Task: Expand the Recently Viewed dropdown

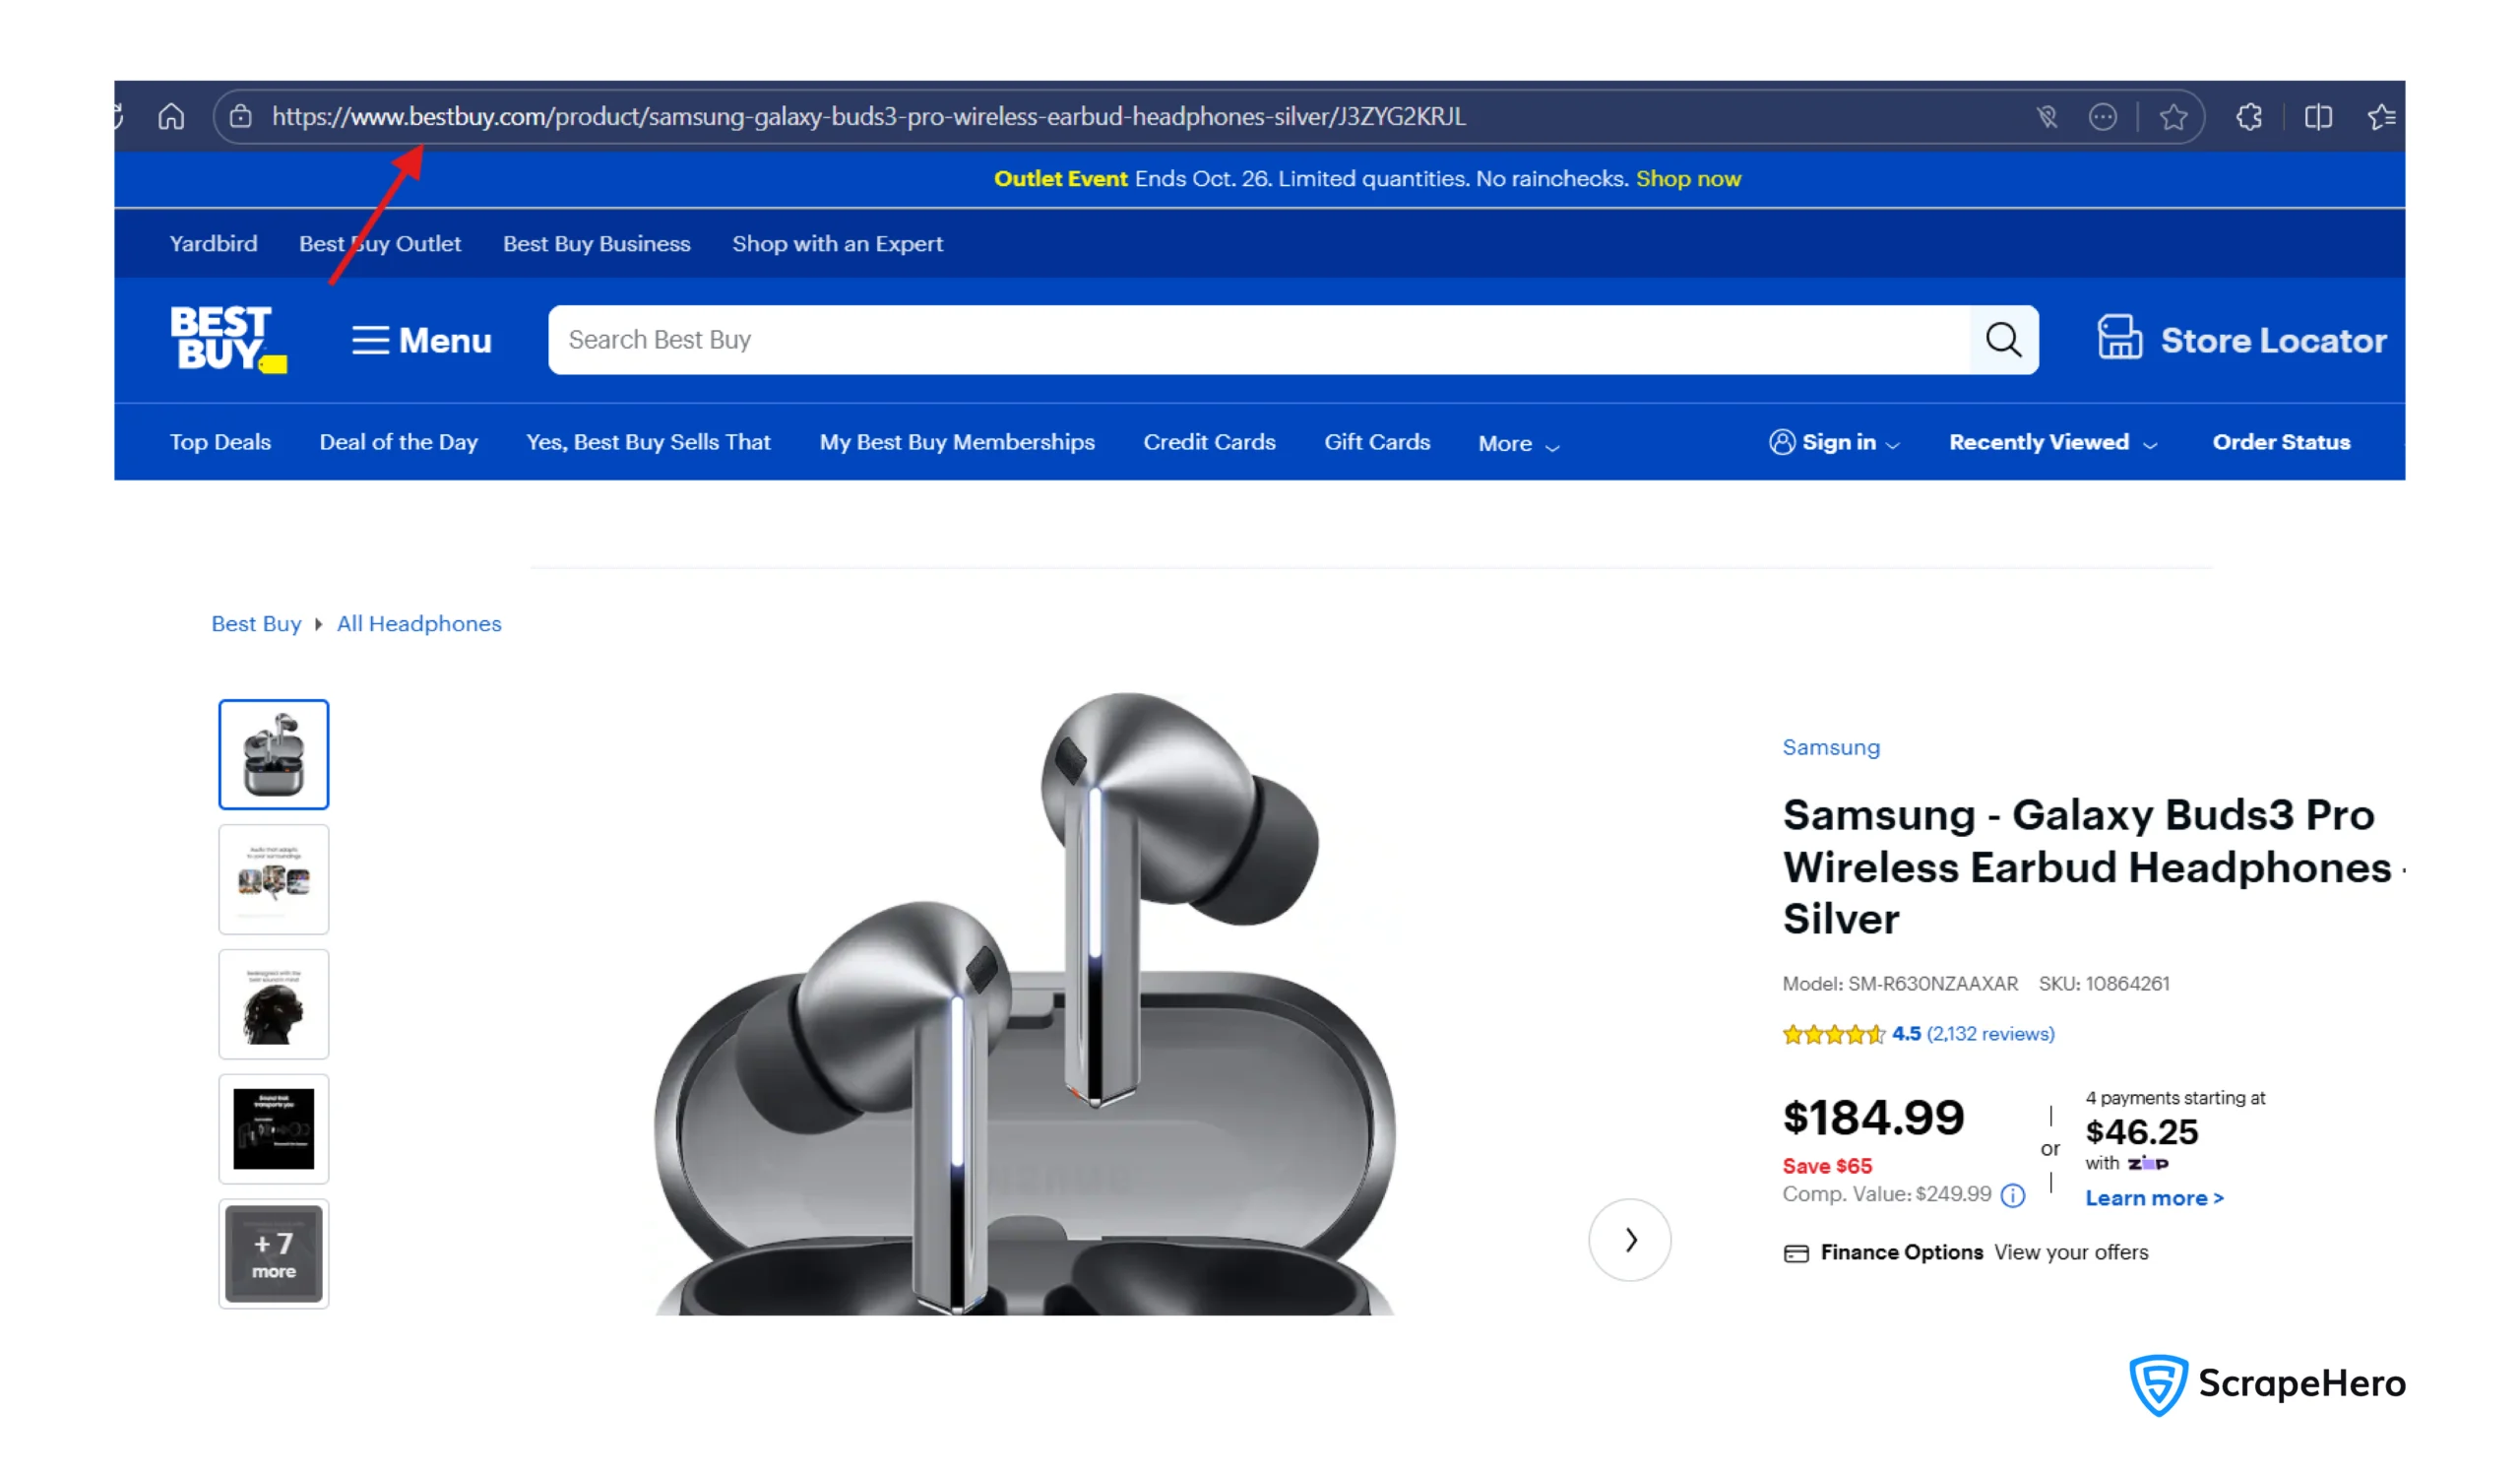Action: [x=2052, y=442]
